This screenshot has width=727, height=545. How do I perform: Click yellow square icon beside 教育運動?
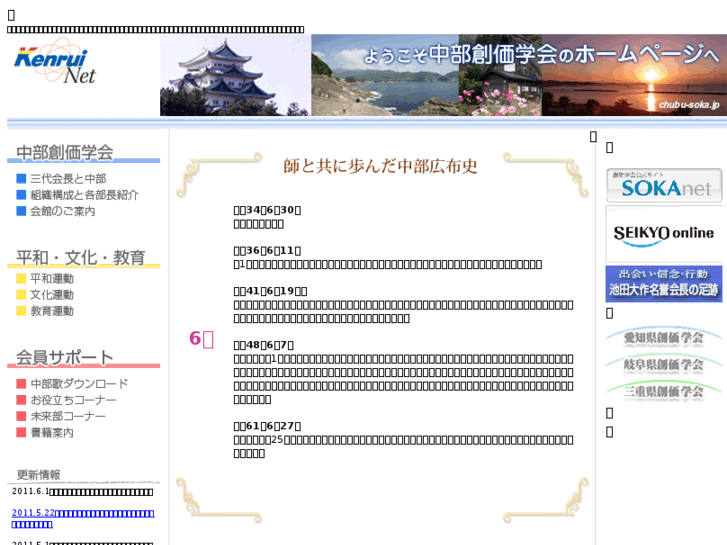coord(21,311)
